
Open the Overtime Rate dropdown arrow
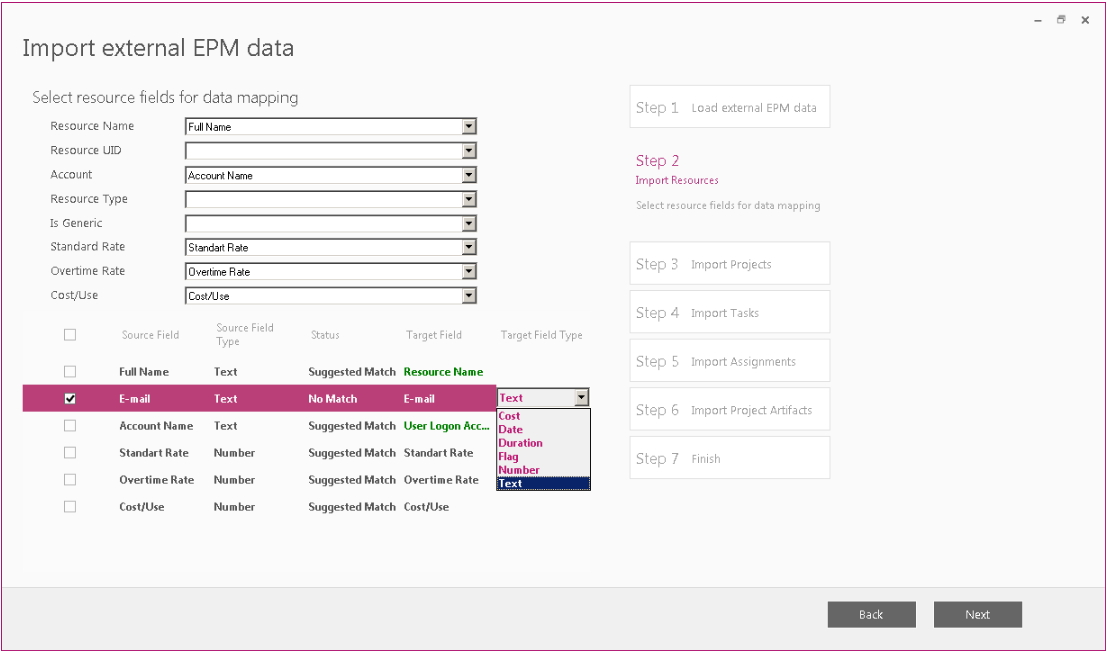click(469, 271)
